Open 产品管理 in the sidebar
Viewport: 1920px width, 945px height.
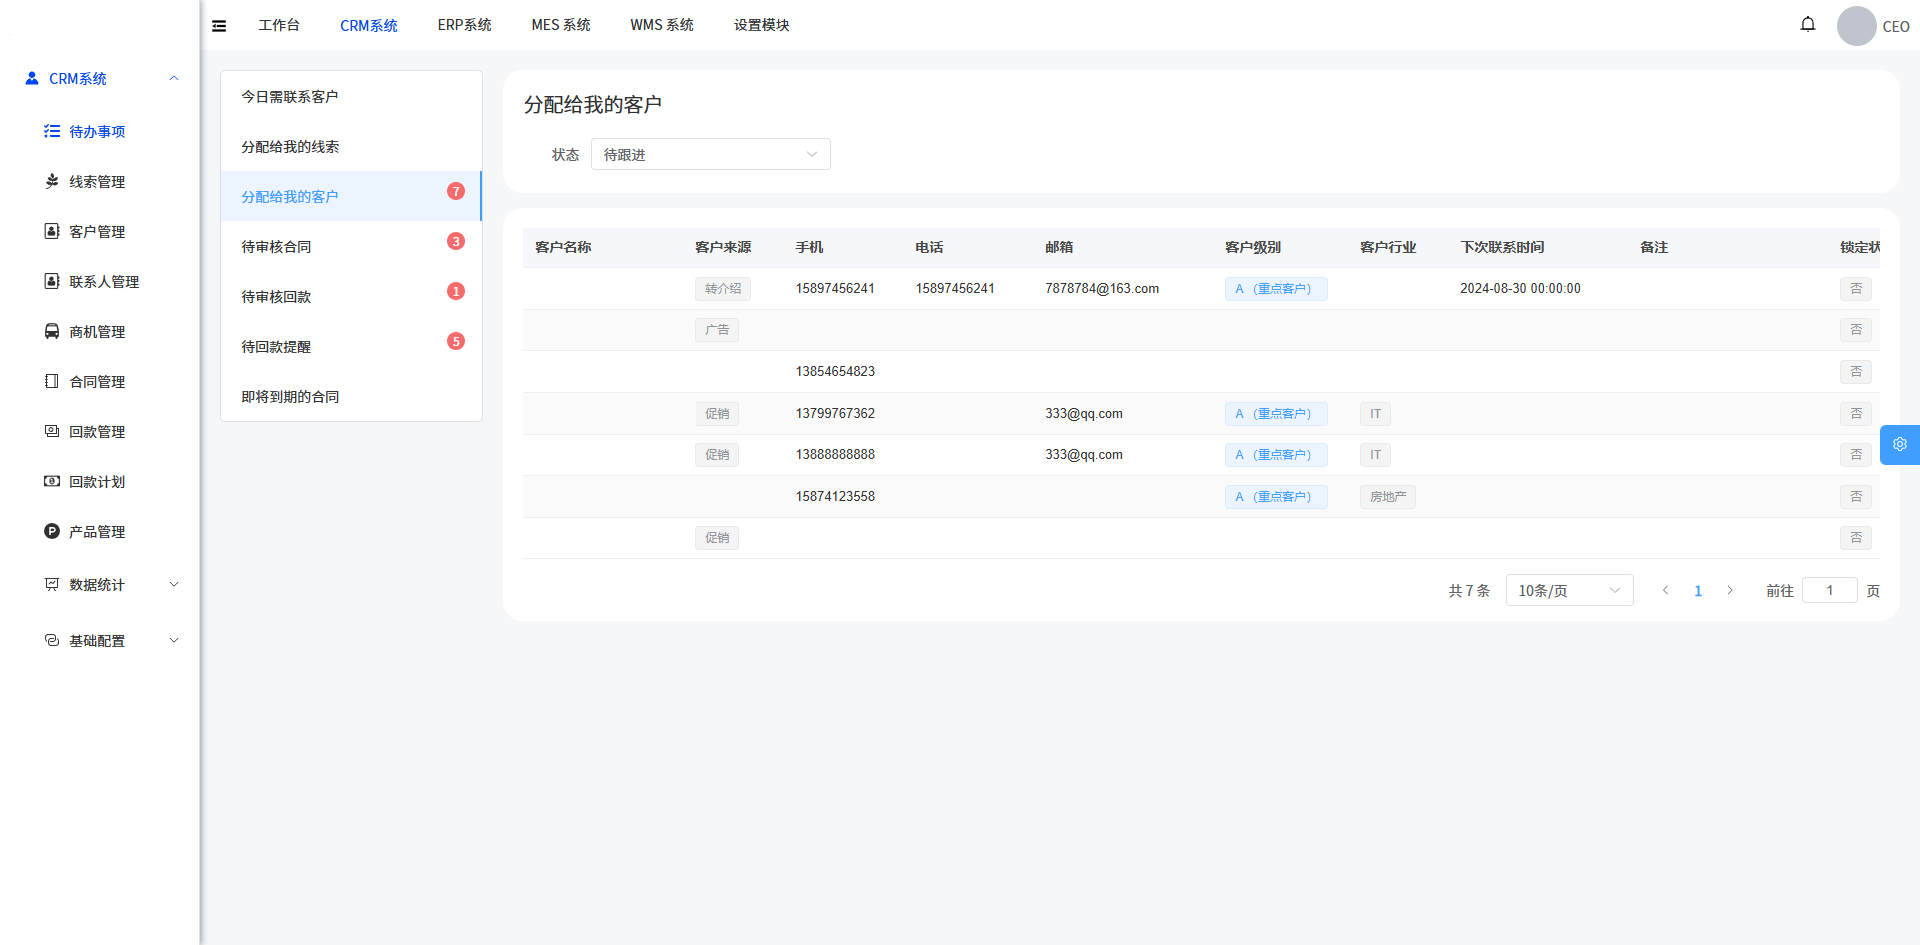point(97,532)
